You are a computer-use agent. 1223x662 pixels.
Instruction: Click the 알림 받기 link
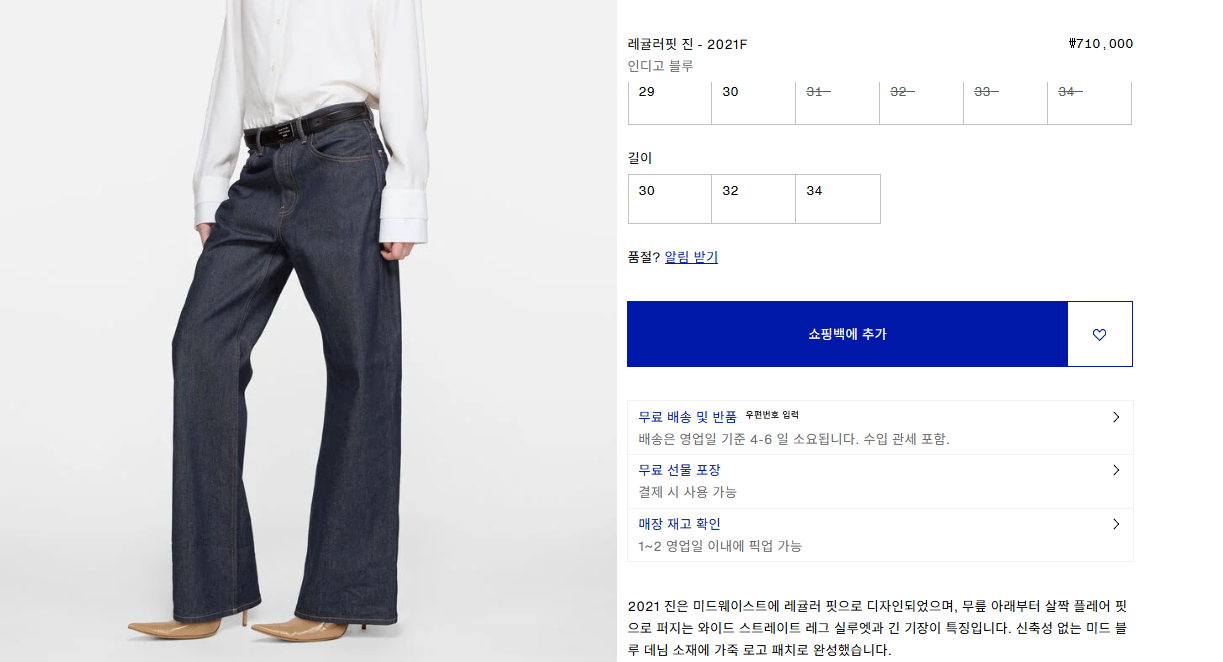[691, 257]
